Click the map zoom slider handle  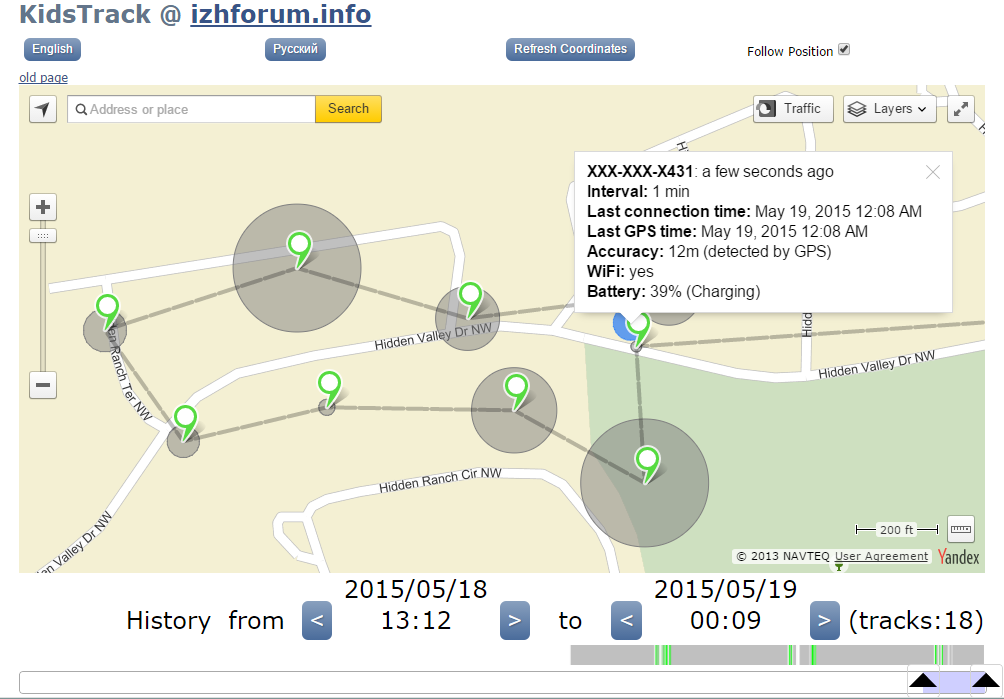43,236
